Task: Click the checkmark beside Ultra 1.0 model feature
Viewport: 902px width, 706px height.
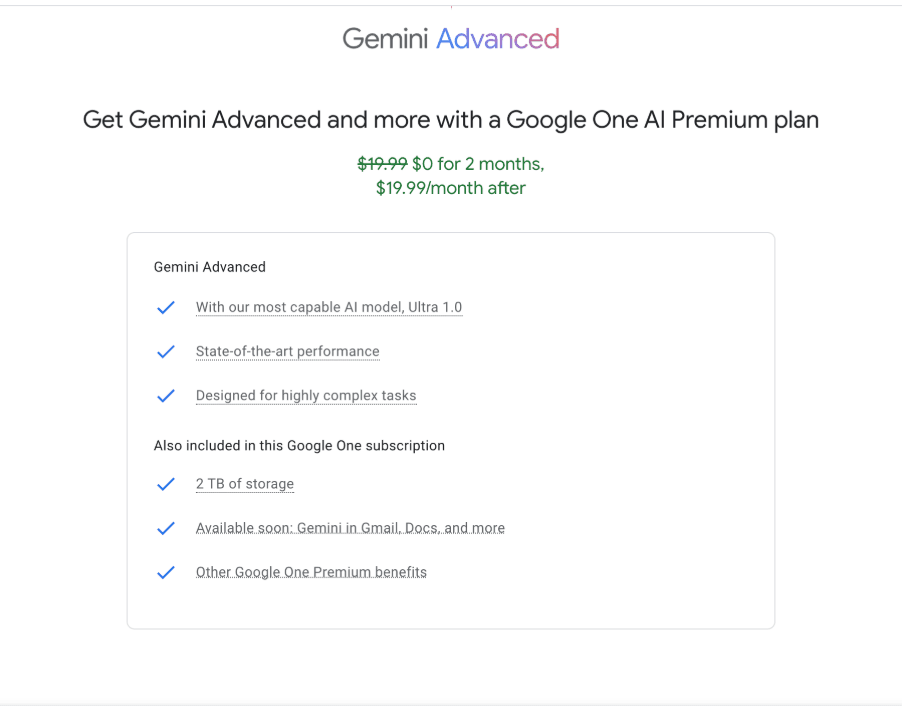Action: point(165,308)
